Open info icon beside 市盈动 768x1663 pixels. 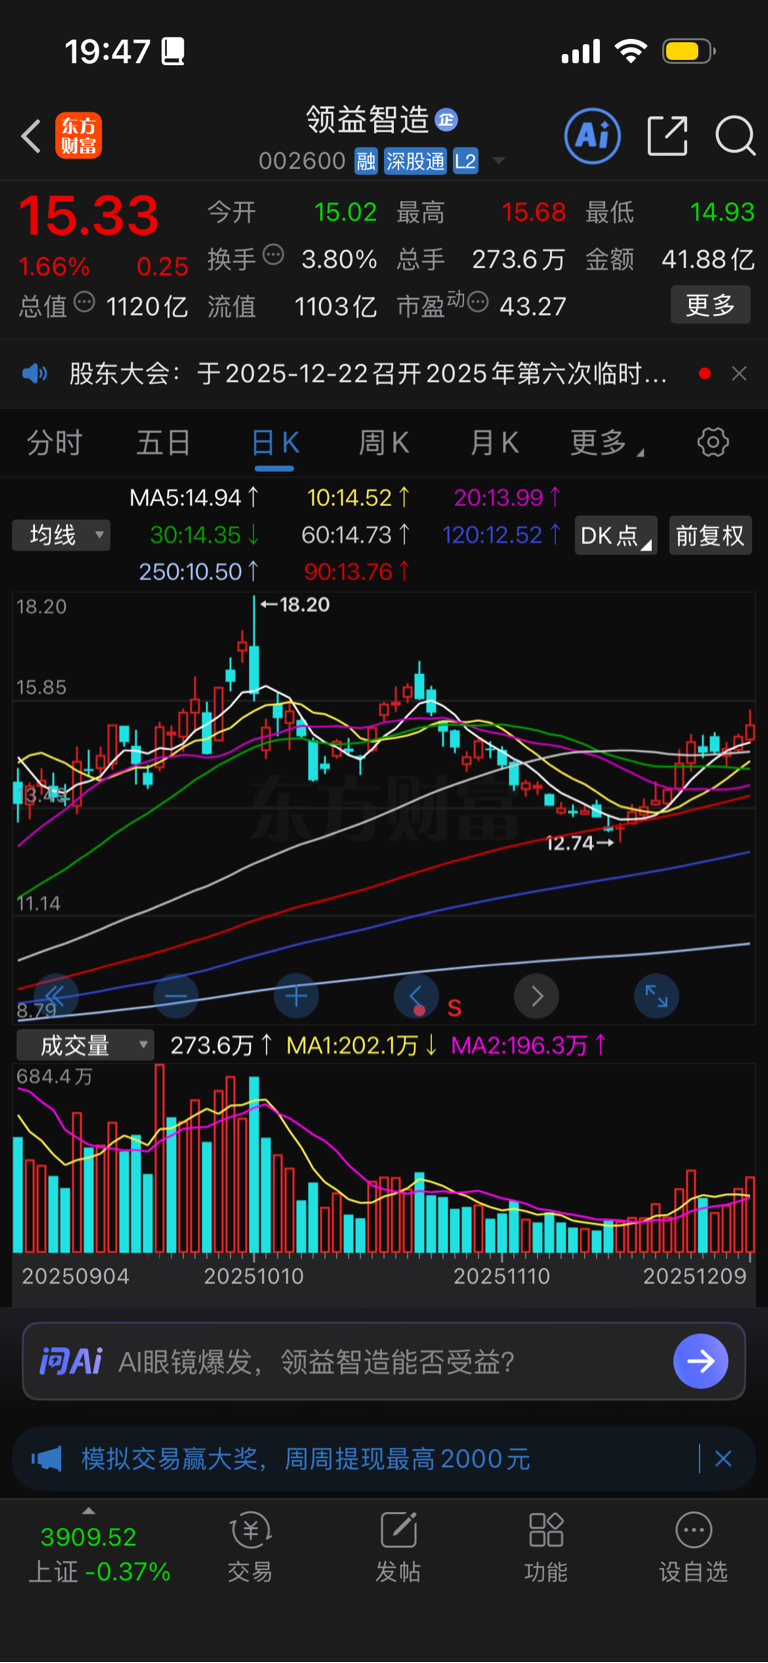pyautogui.click(x=477, y=302)
